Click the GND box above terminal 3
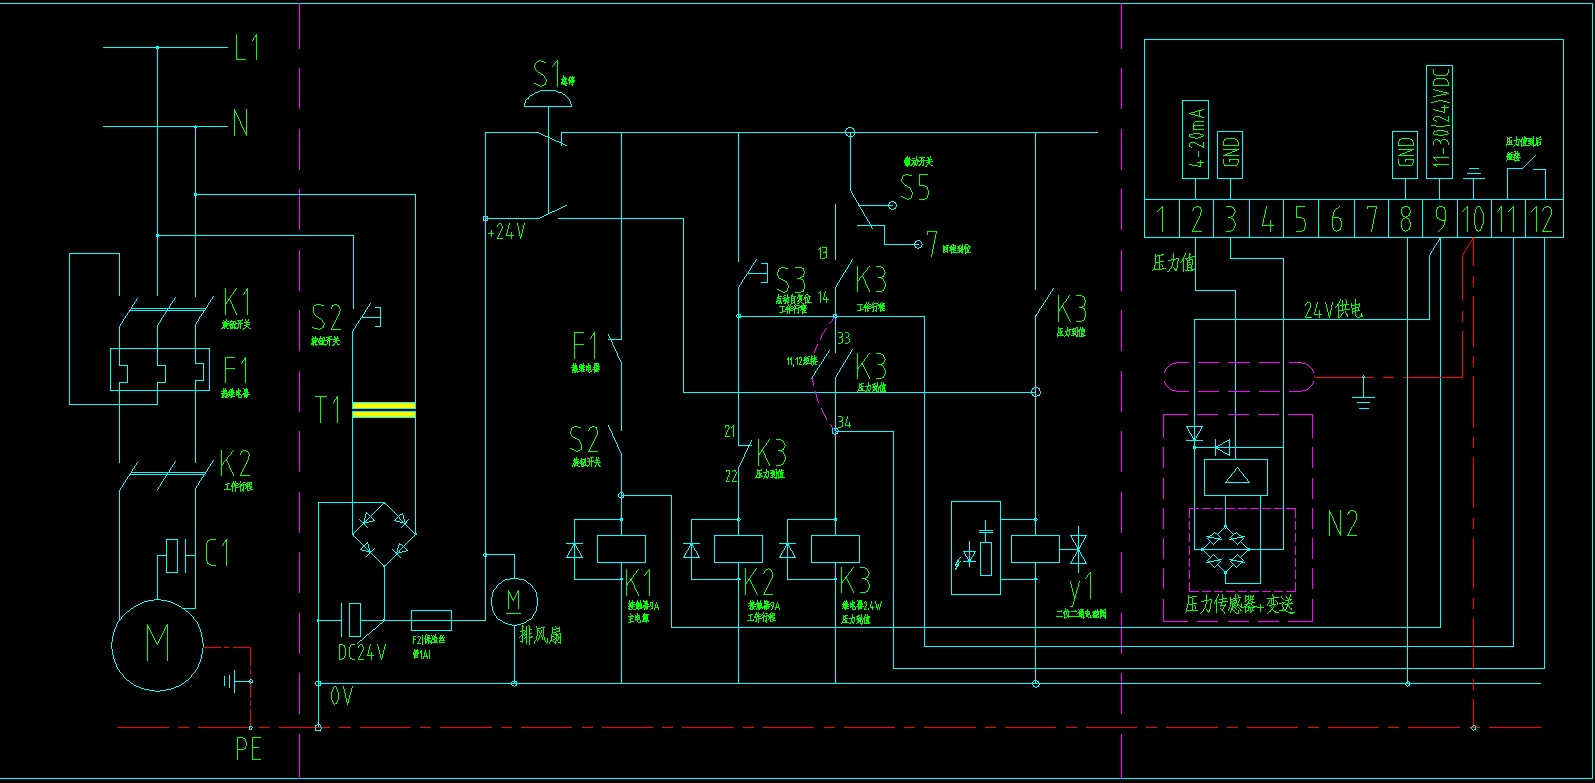This screenshot has width=1595, height=783. (1231, 154)
